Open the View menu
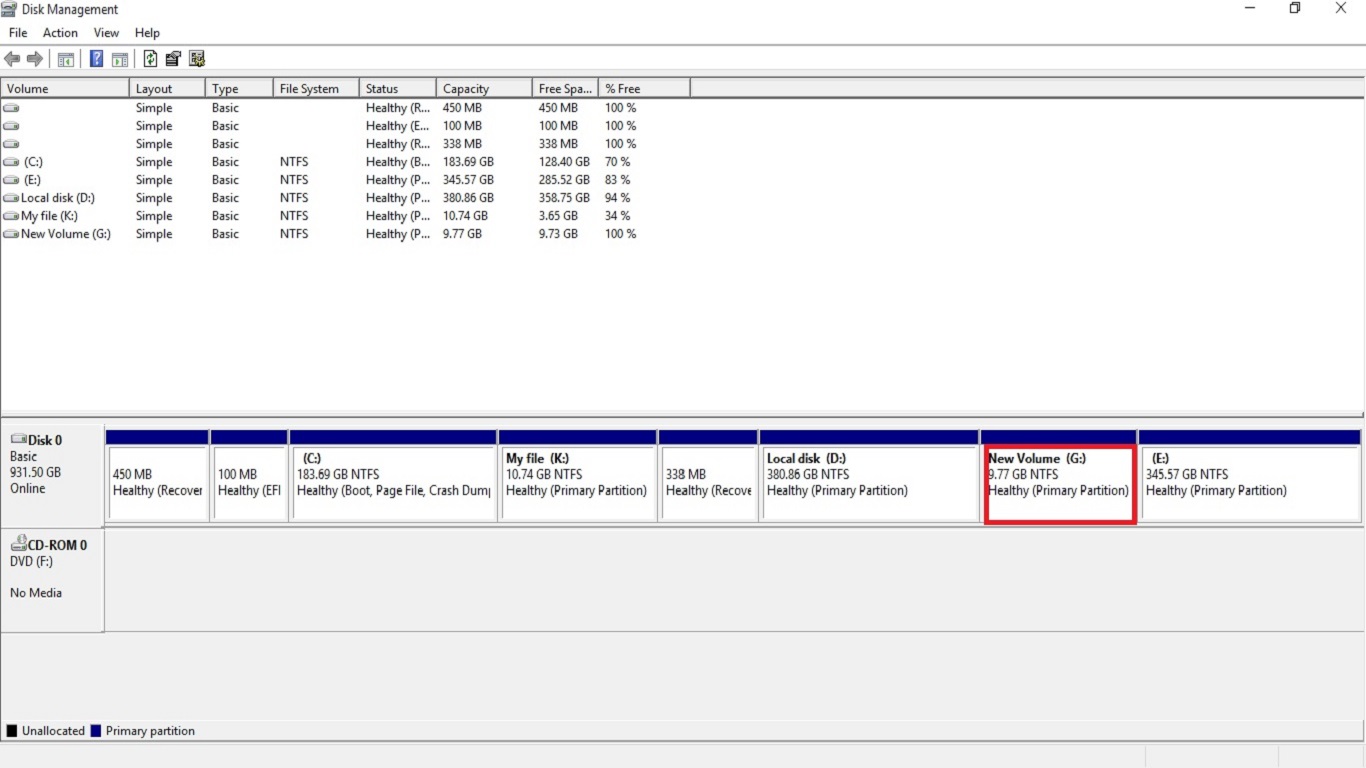The width and height of the screenshot is (1366, 768). 106,33
